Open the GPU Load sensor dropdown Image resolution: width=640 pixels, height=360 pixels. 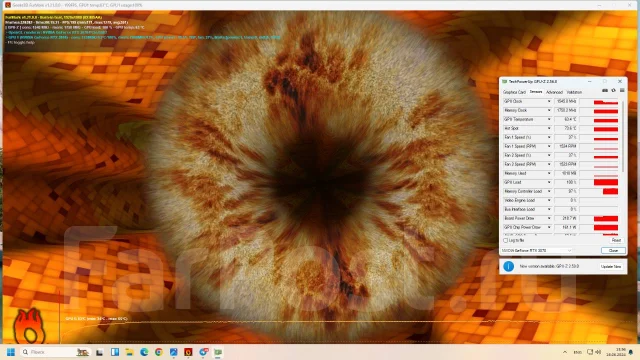pyautogui.click(x=549, y=182)
